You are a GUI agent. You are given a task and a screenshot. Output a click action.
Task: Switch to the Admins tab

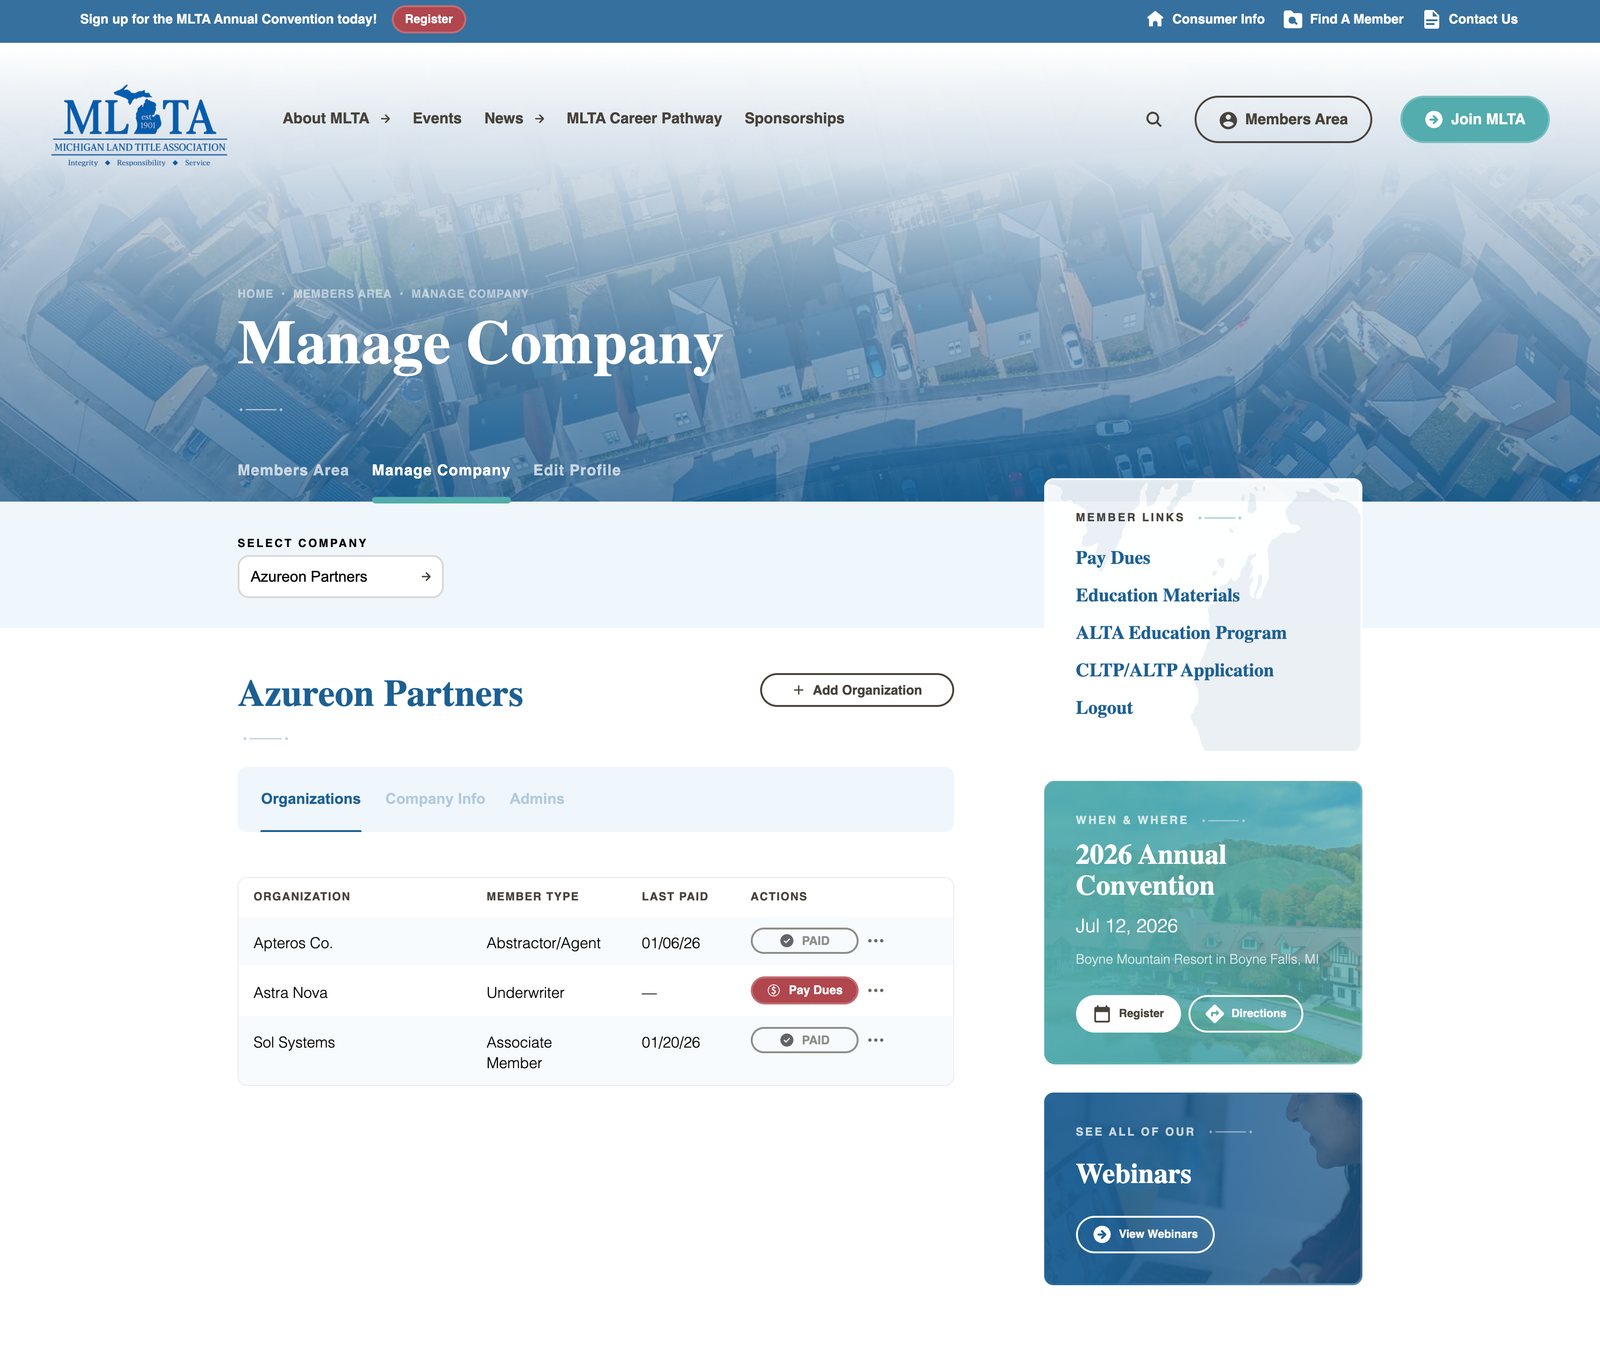click(537, 799)
